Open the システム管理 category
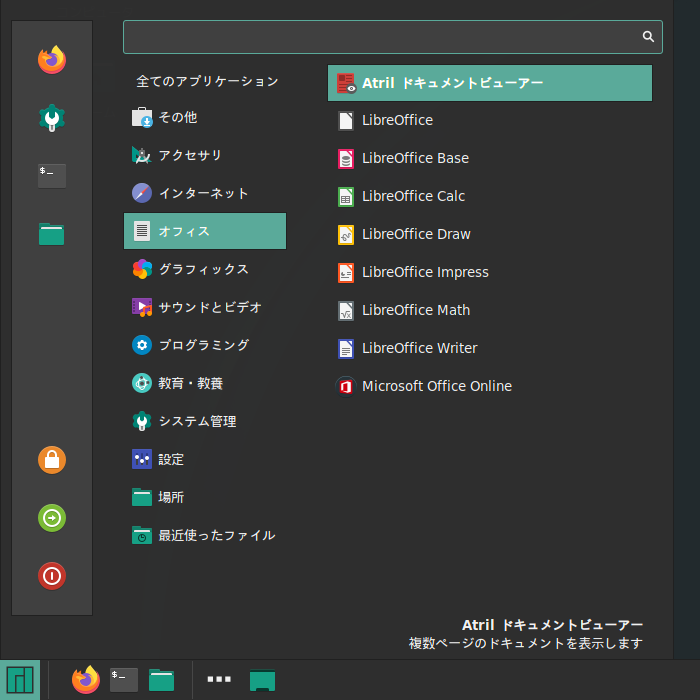Image resolution: width=700 pixels, height=700 pixels. [x=205, y=421]
